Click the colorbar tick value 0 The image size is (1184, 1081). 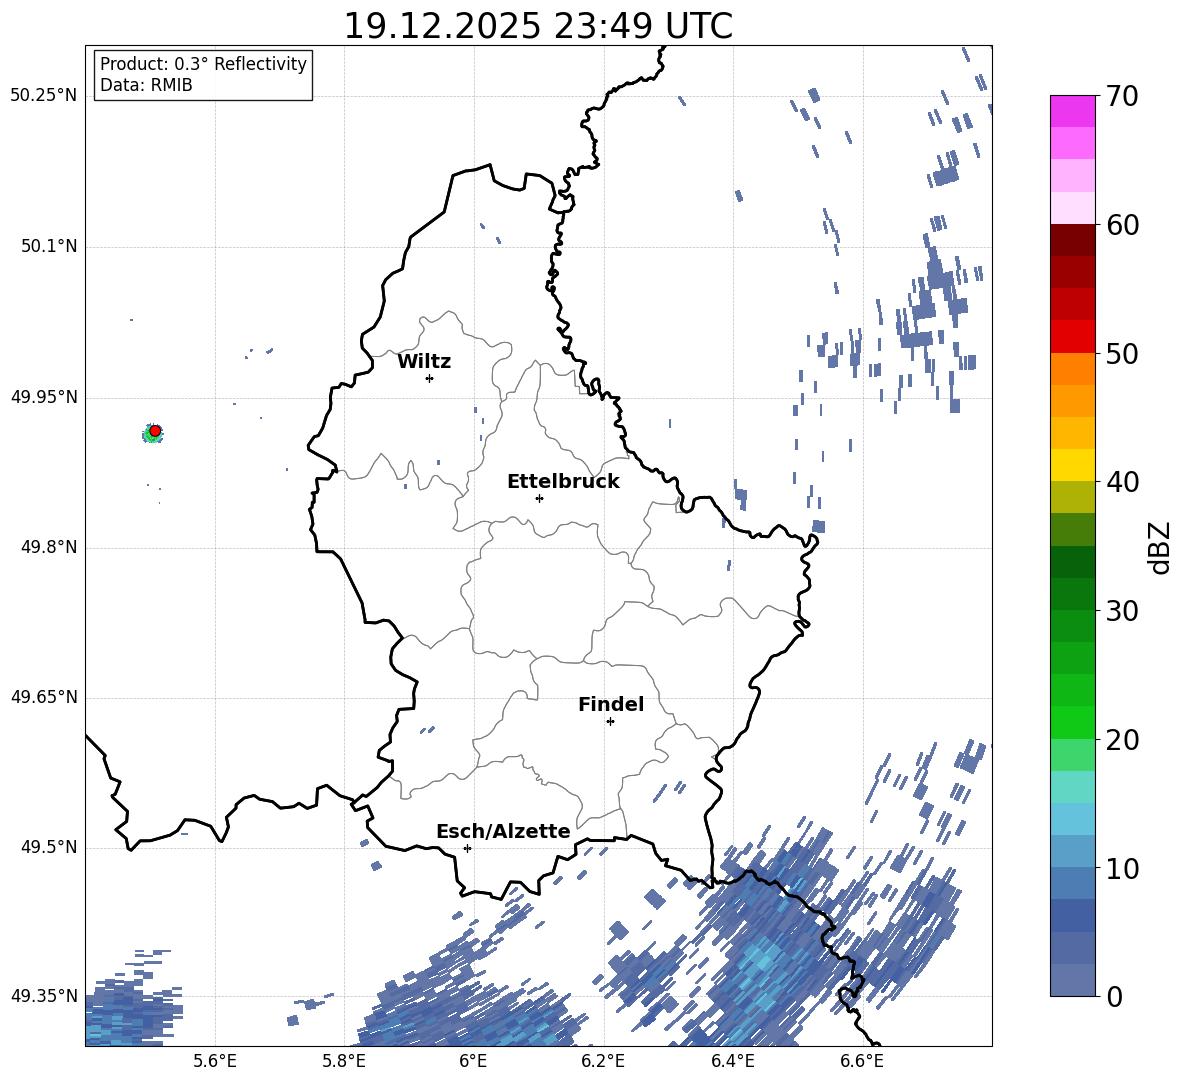click(x=1115, y=996)
